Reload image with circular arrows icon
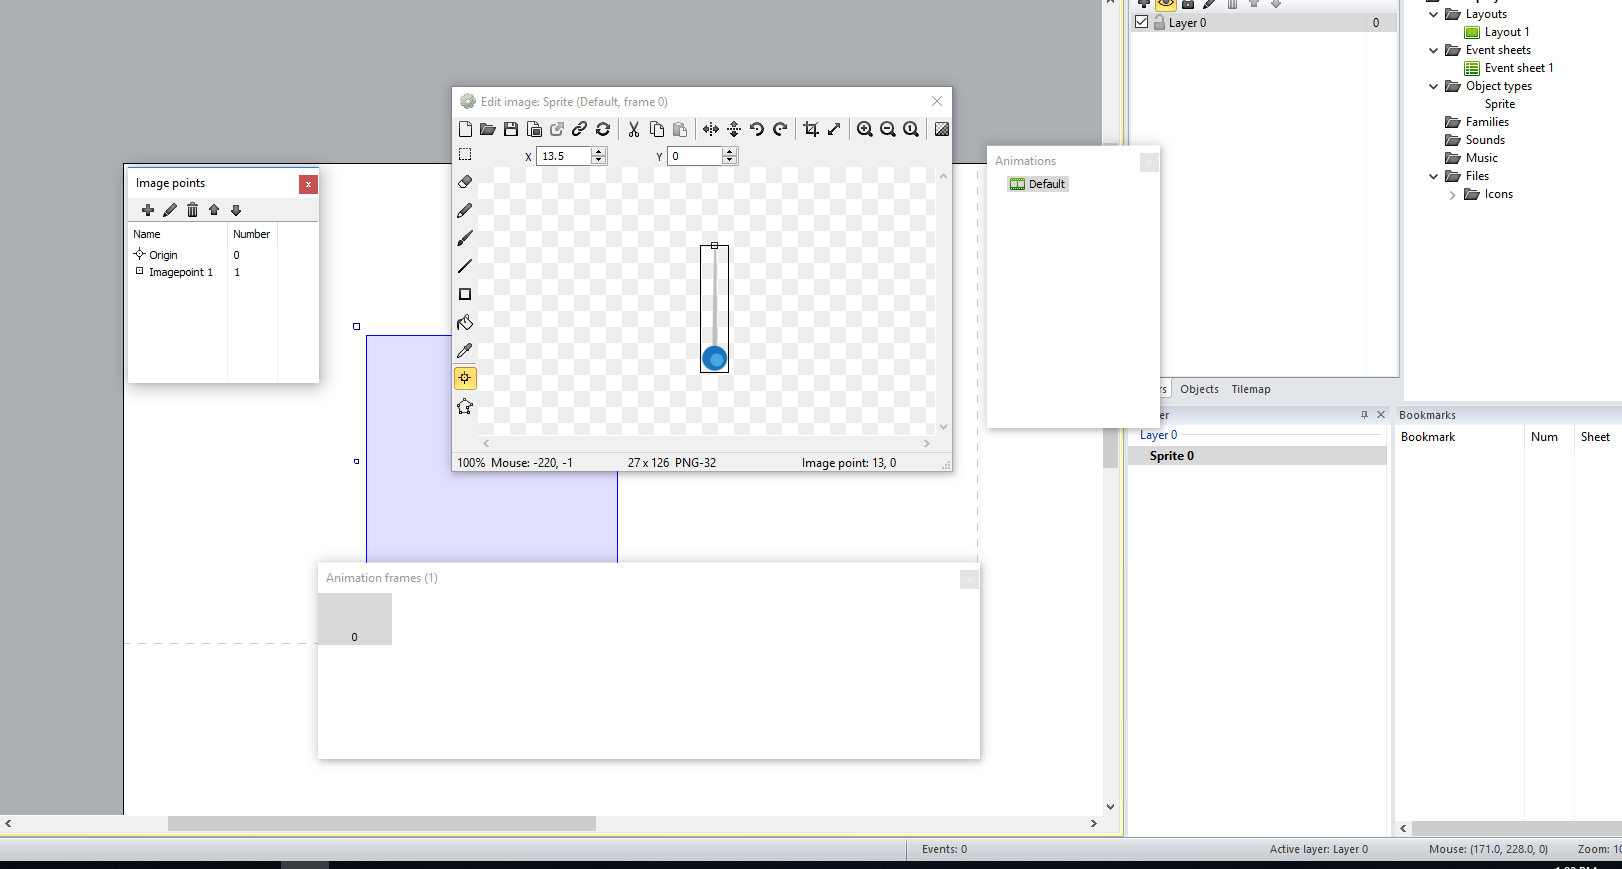Screen dimensions: 1622x869 603,129
